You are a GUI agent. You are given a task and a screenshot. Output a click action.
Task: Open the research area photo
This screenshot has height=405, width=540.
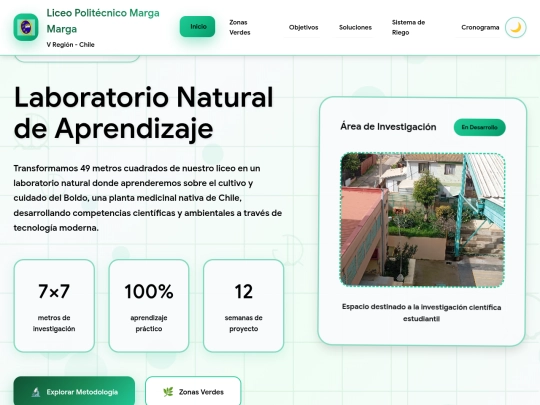click(423, 220)
